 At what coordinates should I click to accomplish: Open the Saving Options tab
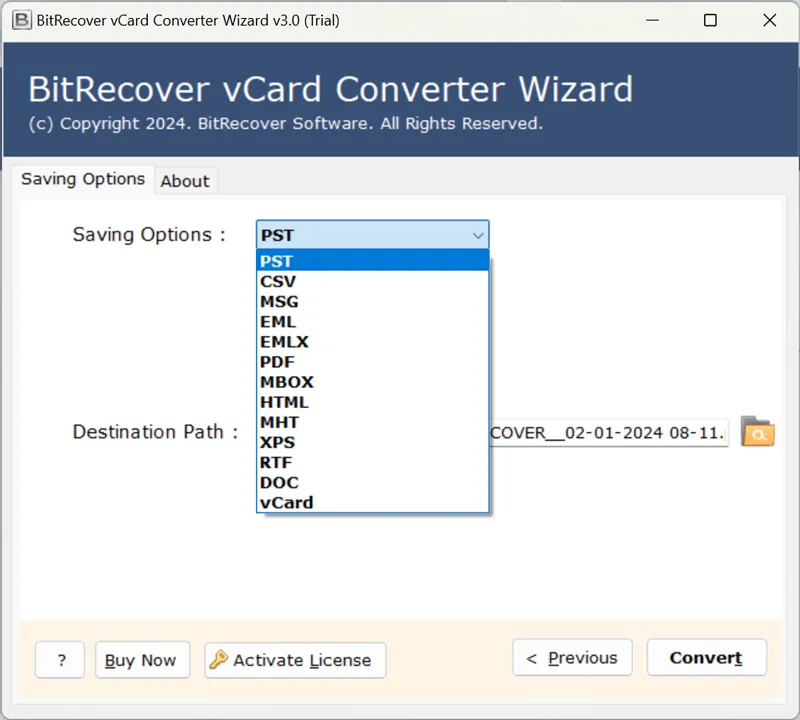coord(83,179)
